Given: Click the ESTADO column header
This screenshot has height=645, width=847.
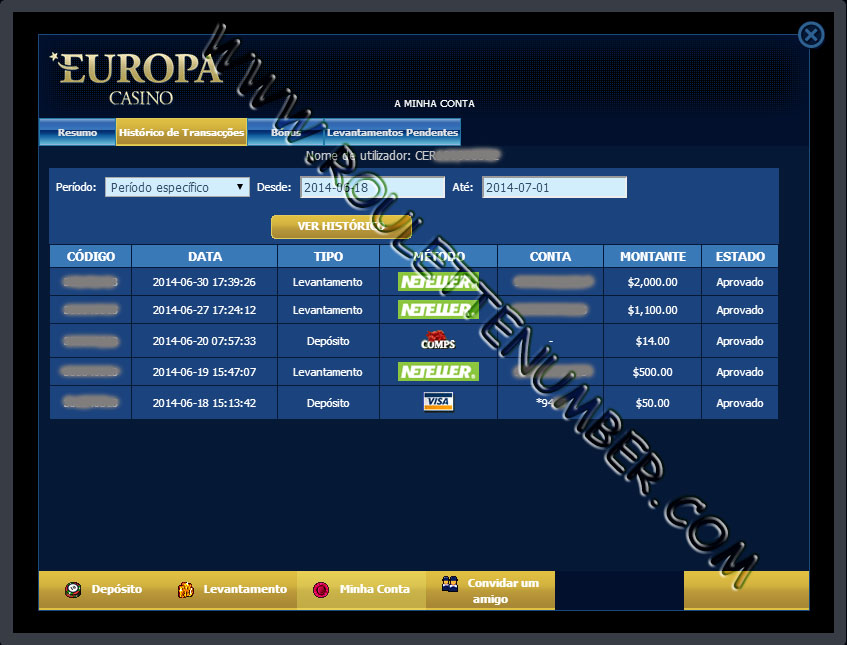Looking at the screenshot, I should [x=740, y=257].
